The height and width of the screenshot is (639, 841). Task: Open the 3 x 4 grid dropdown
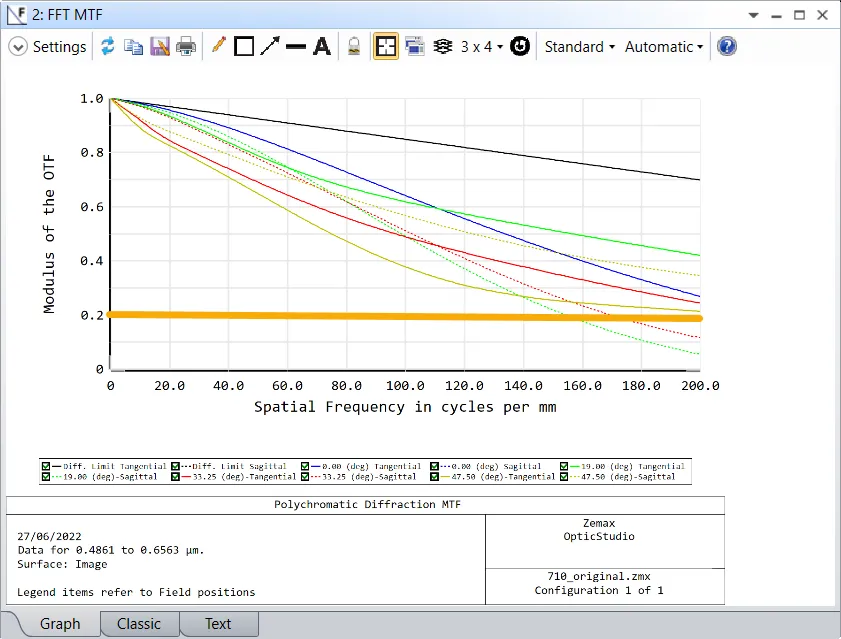point(481,47)
